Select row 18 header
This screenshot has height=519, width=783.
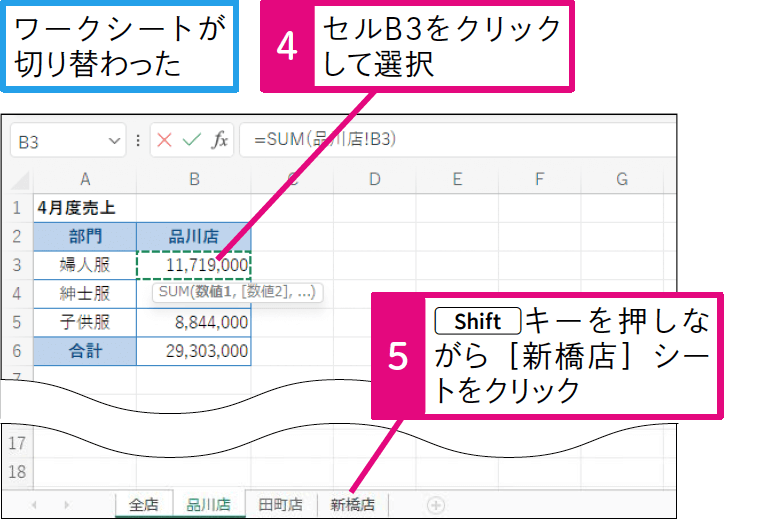[x=17, y=472]
